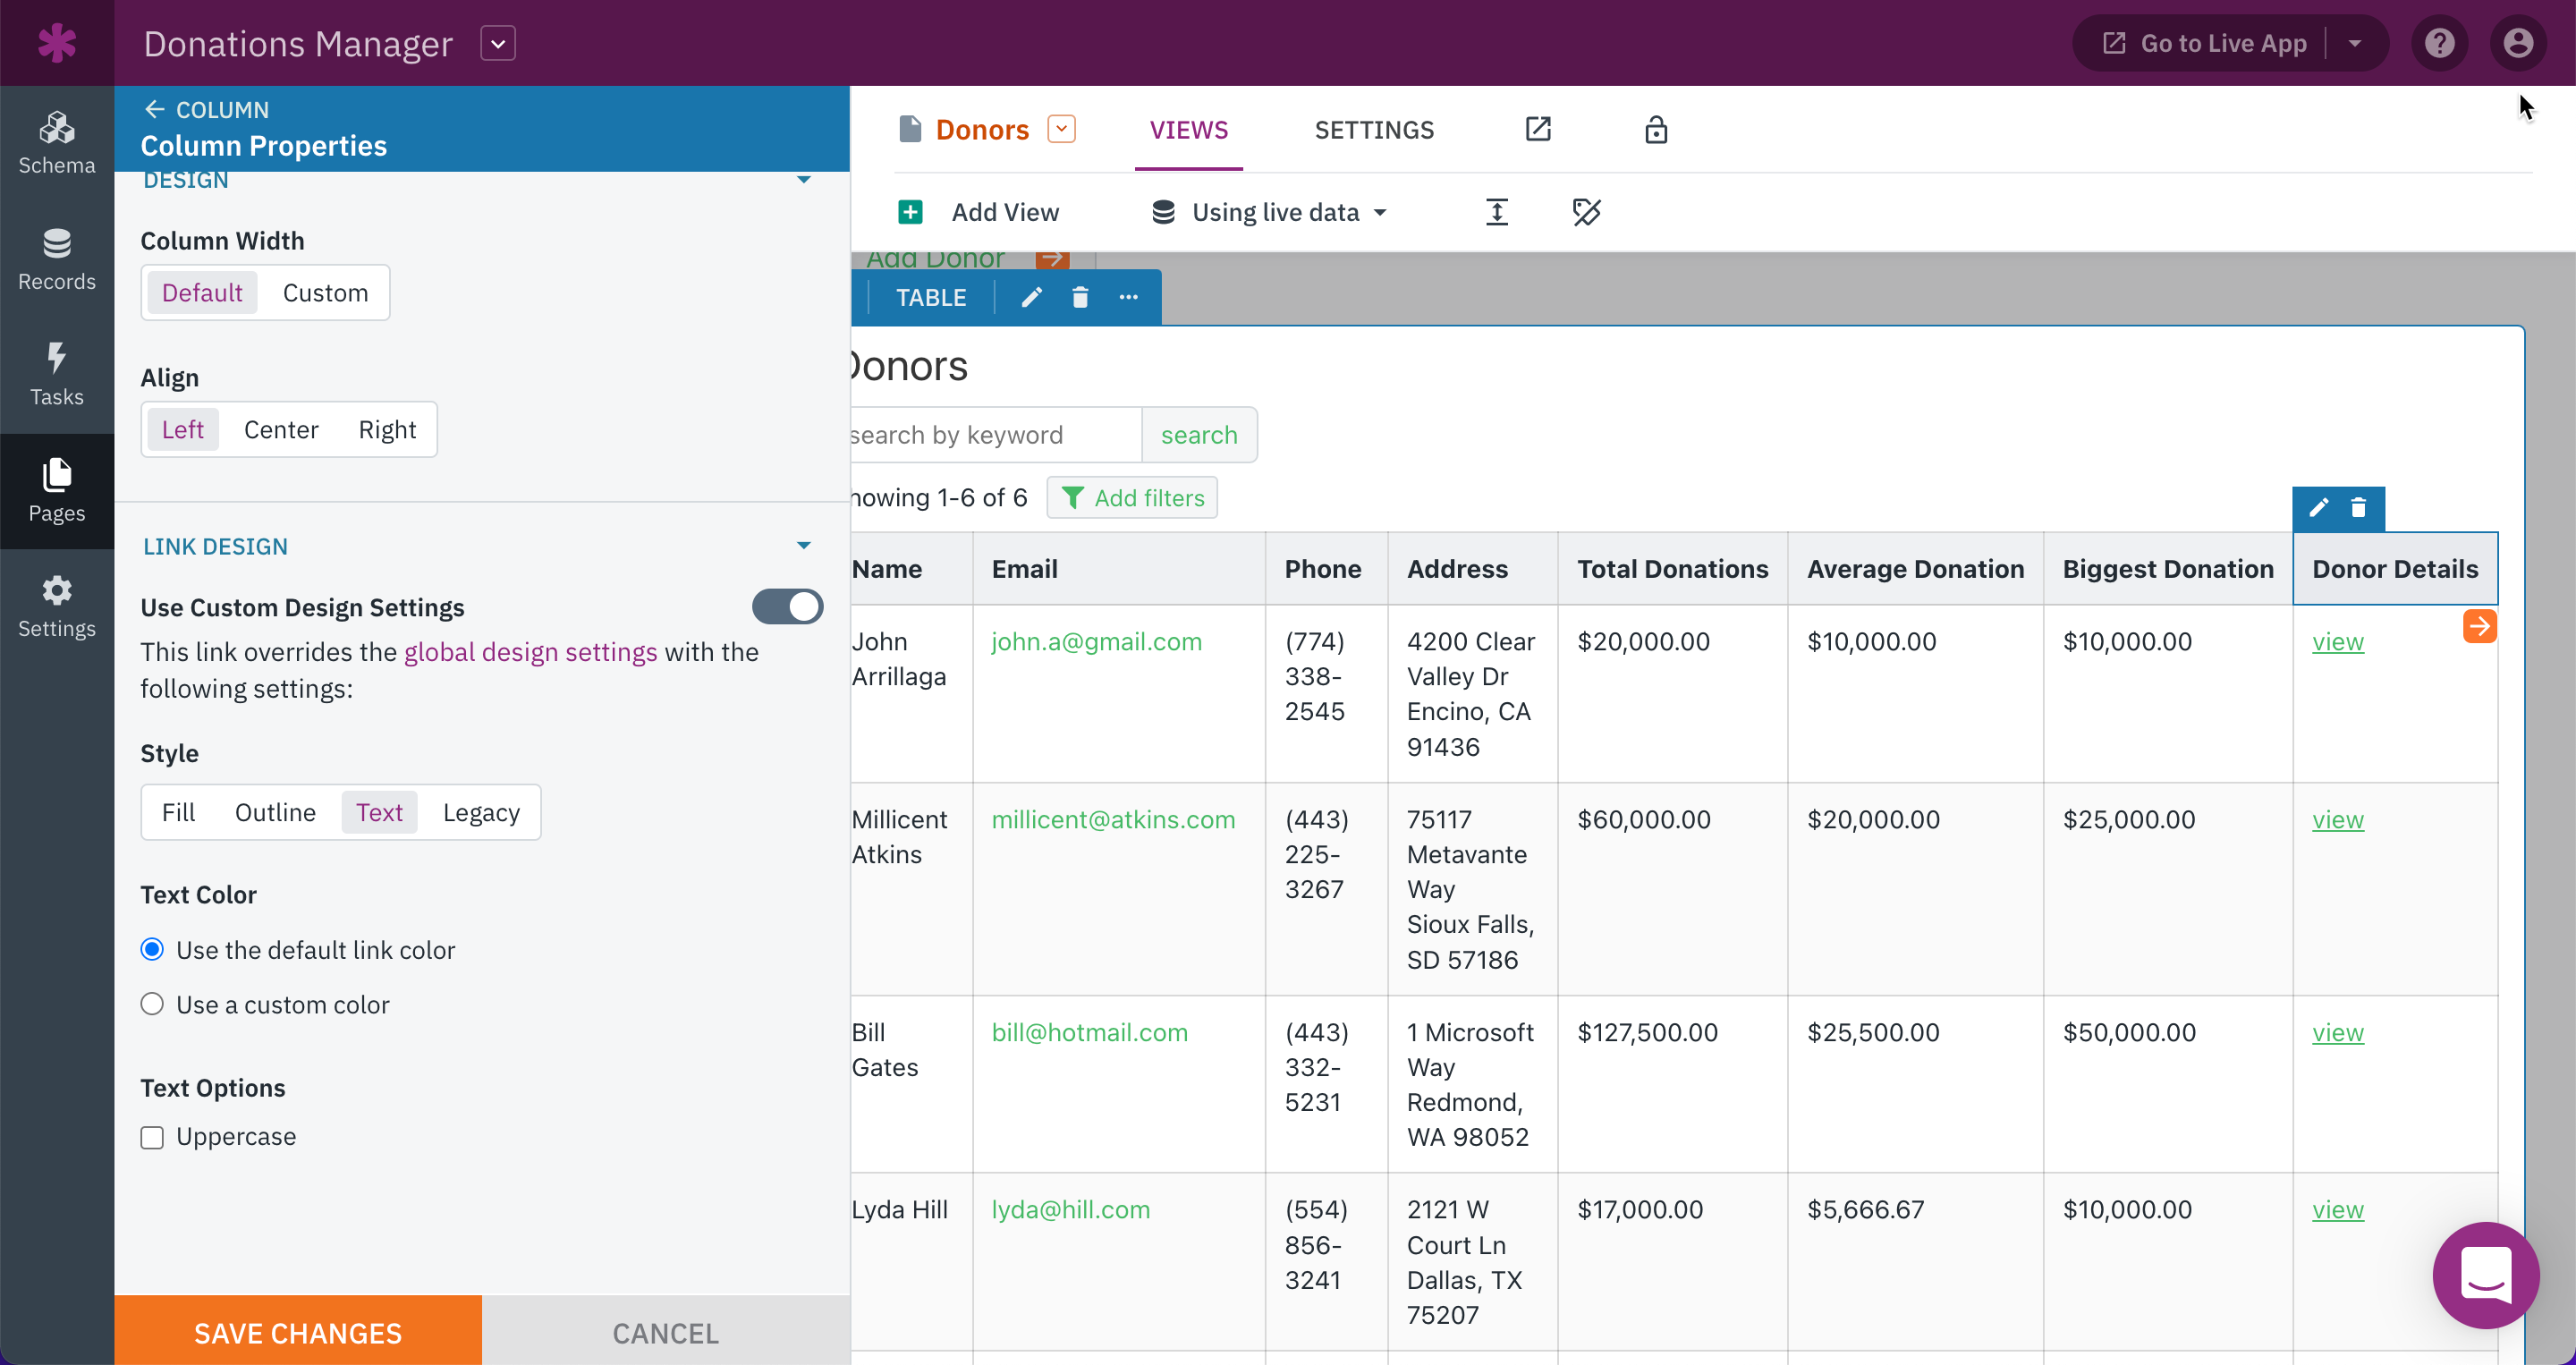Switch to the Views tab
This screenshot has width=2576, height=1365.
tap(1188, 129)
